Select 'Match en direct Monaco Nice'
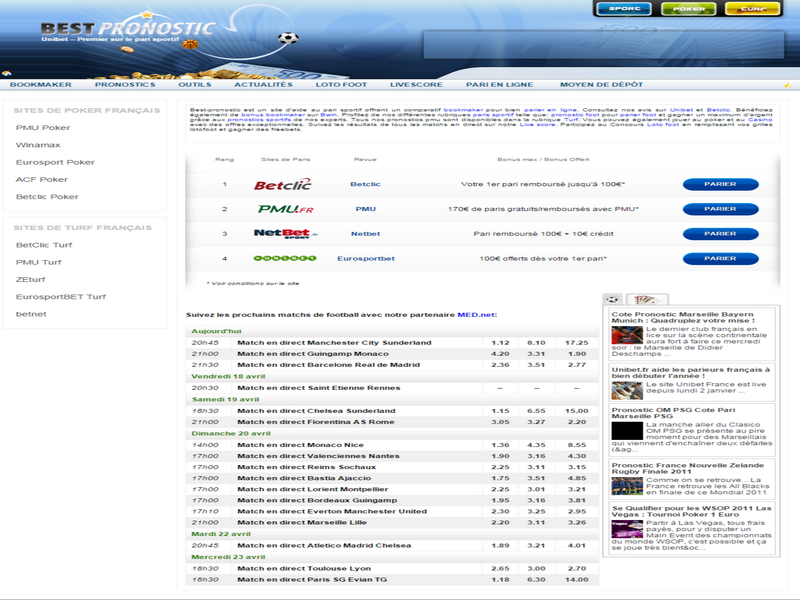The image size is (800, 600). 301,445
